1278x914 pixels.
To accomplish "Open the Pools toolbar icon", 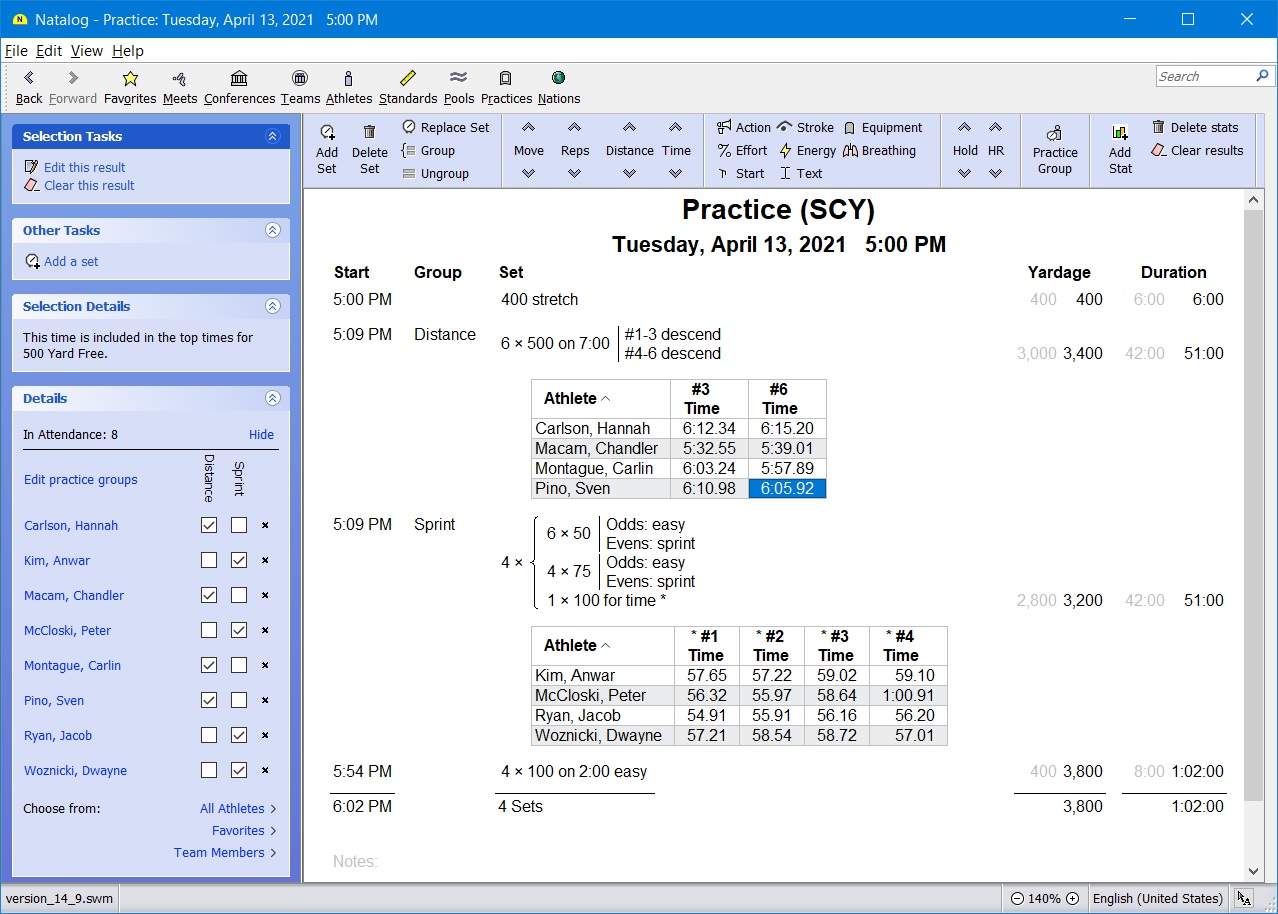I will 459,87.
